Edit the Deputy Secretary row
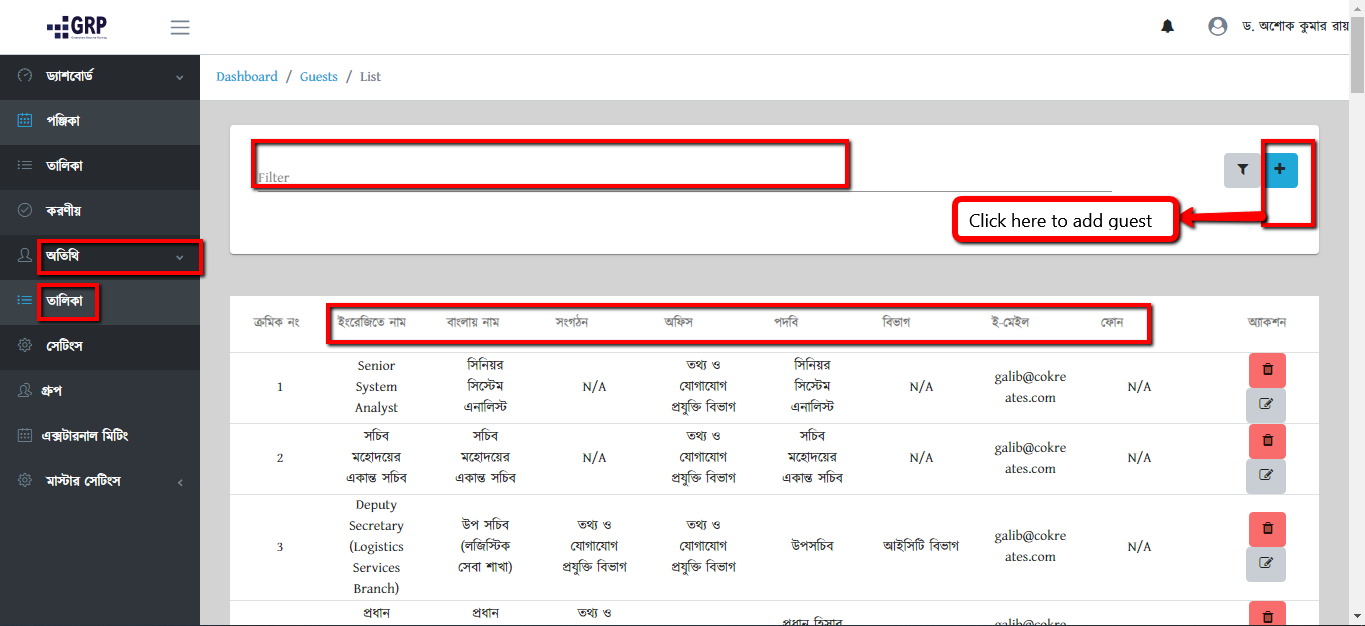1365x626 pixels. 1267,564
